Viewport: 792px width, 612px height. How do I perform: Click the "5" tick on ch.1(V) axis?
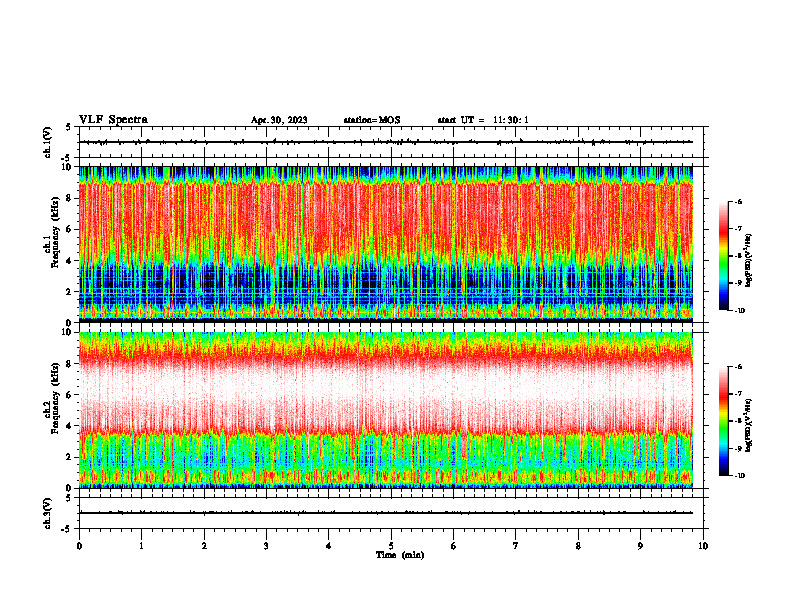(x=68, y=127)
